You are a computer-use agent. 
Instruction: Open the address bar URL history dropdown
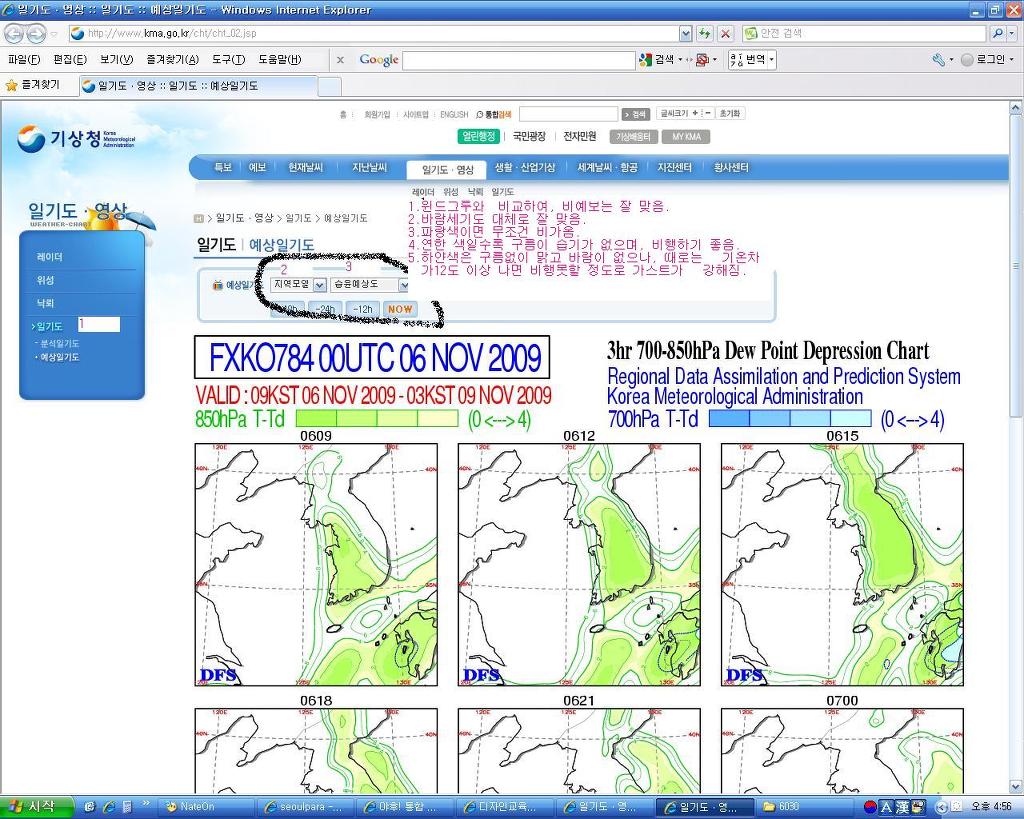click(684, 33)
